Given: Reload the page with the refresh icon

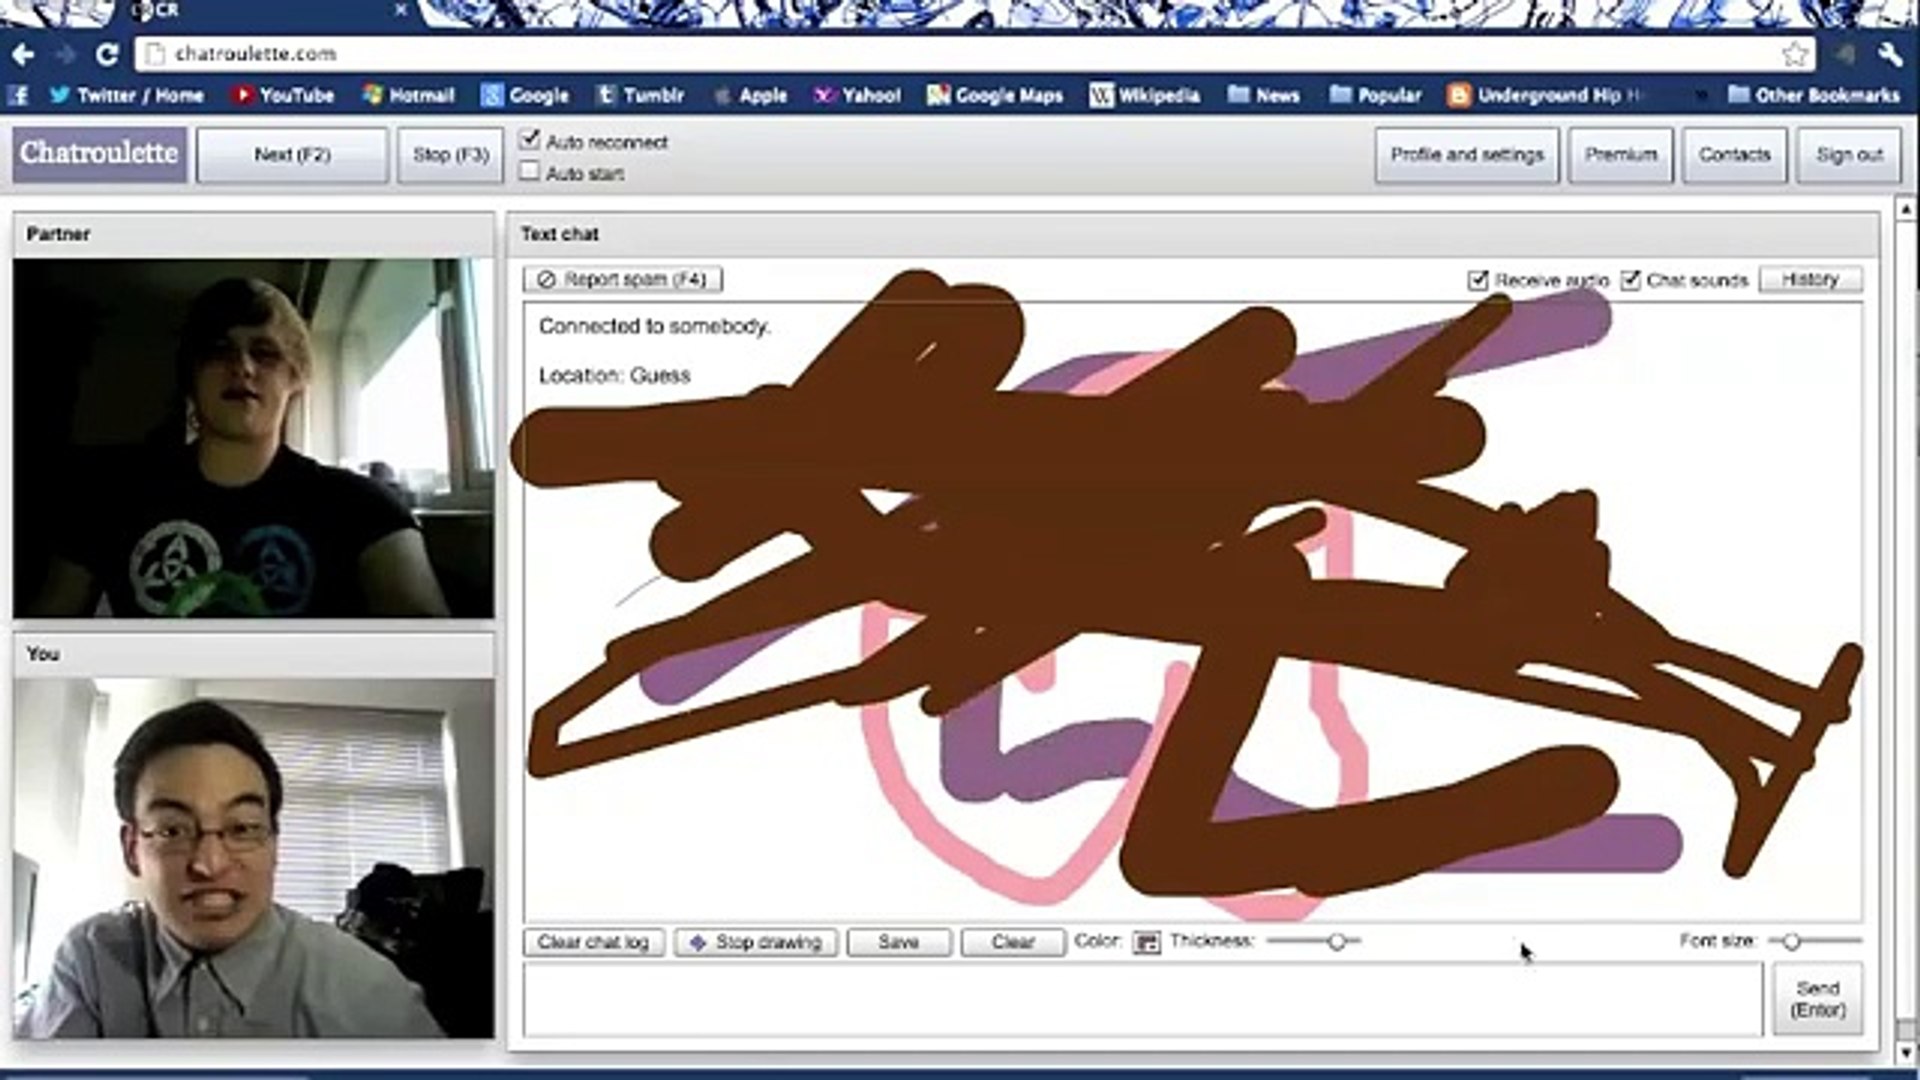Looking at the screenshot, I should point(107,54).
